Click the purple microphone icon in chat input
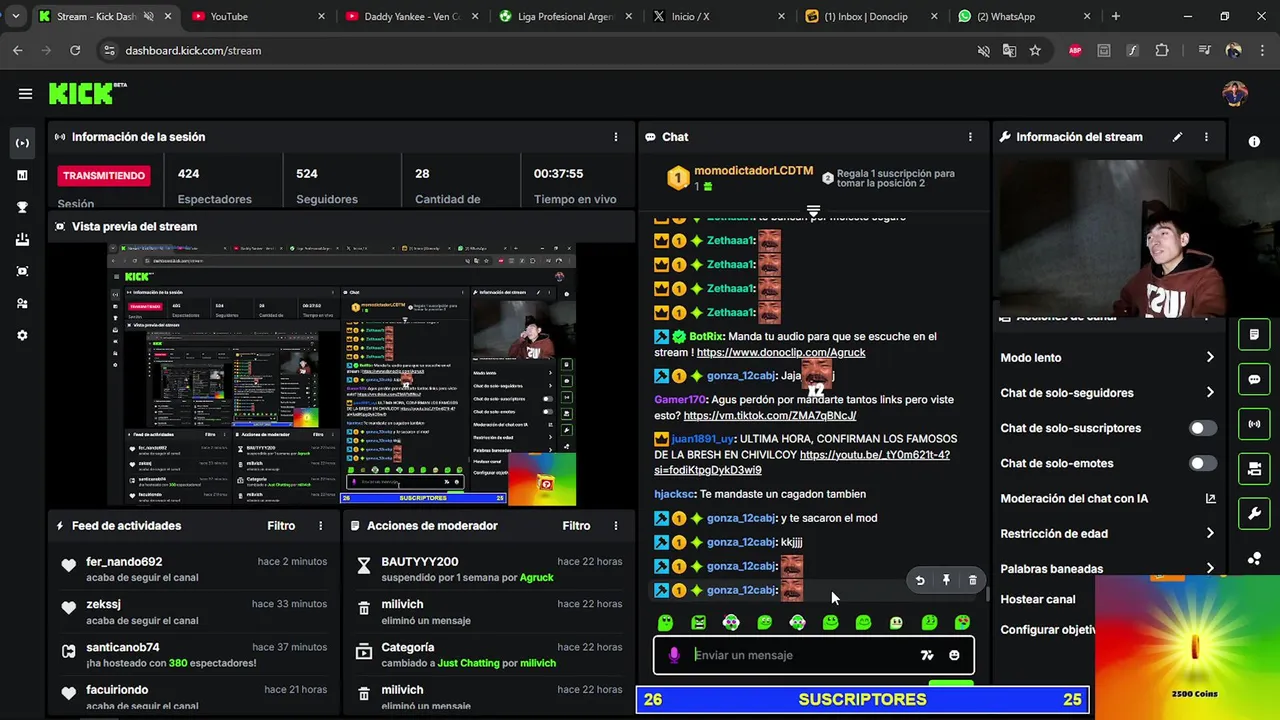The height and width of the screenshot is (720, 1280). pos(674,655)
